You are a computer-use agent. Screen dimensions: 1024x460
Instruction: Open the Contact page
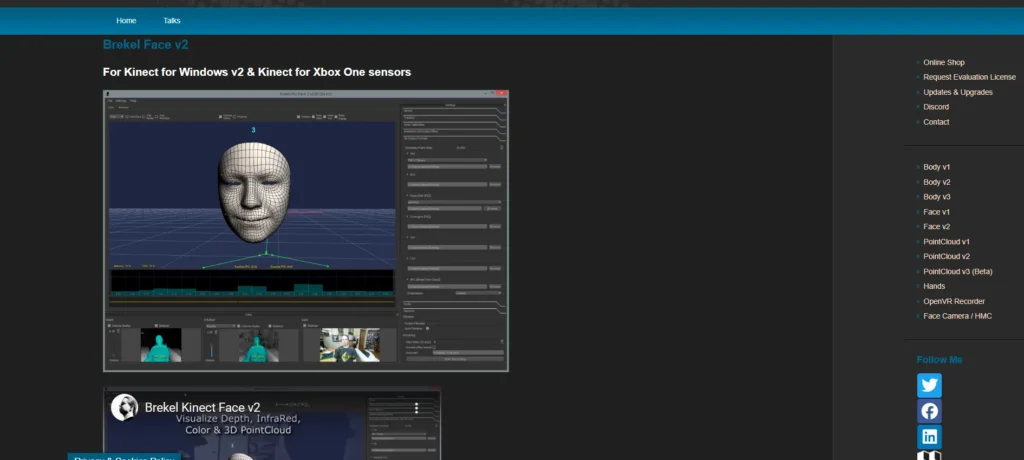(x=936, y=122)
